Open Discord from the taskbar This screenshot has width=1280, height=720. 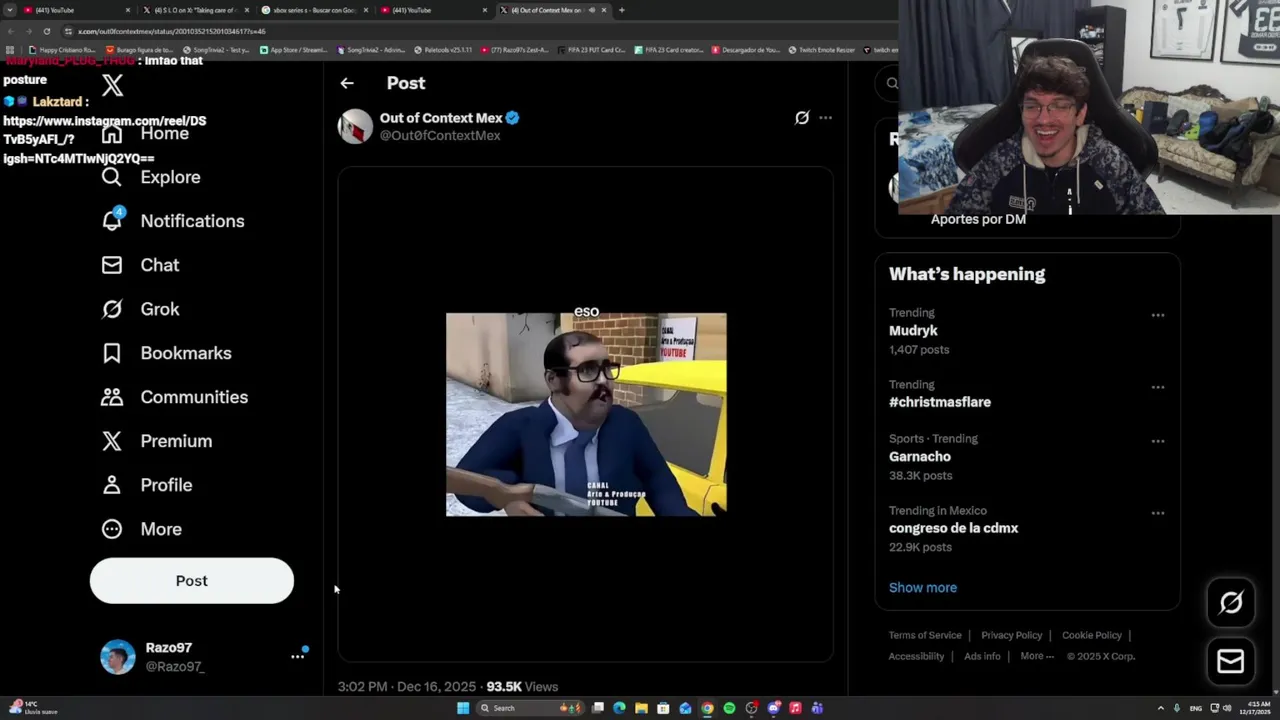pos(773,708)
